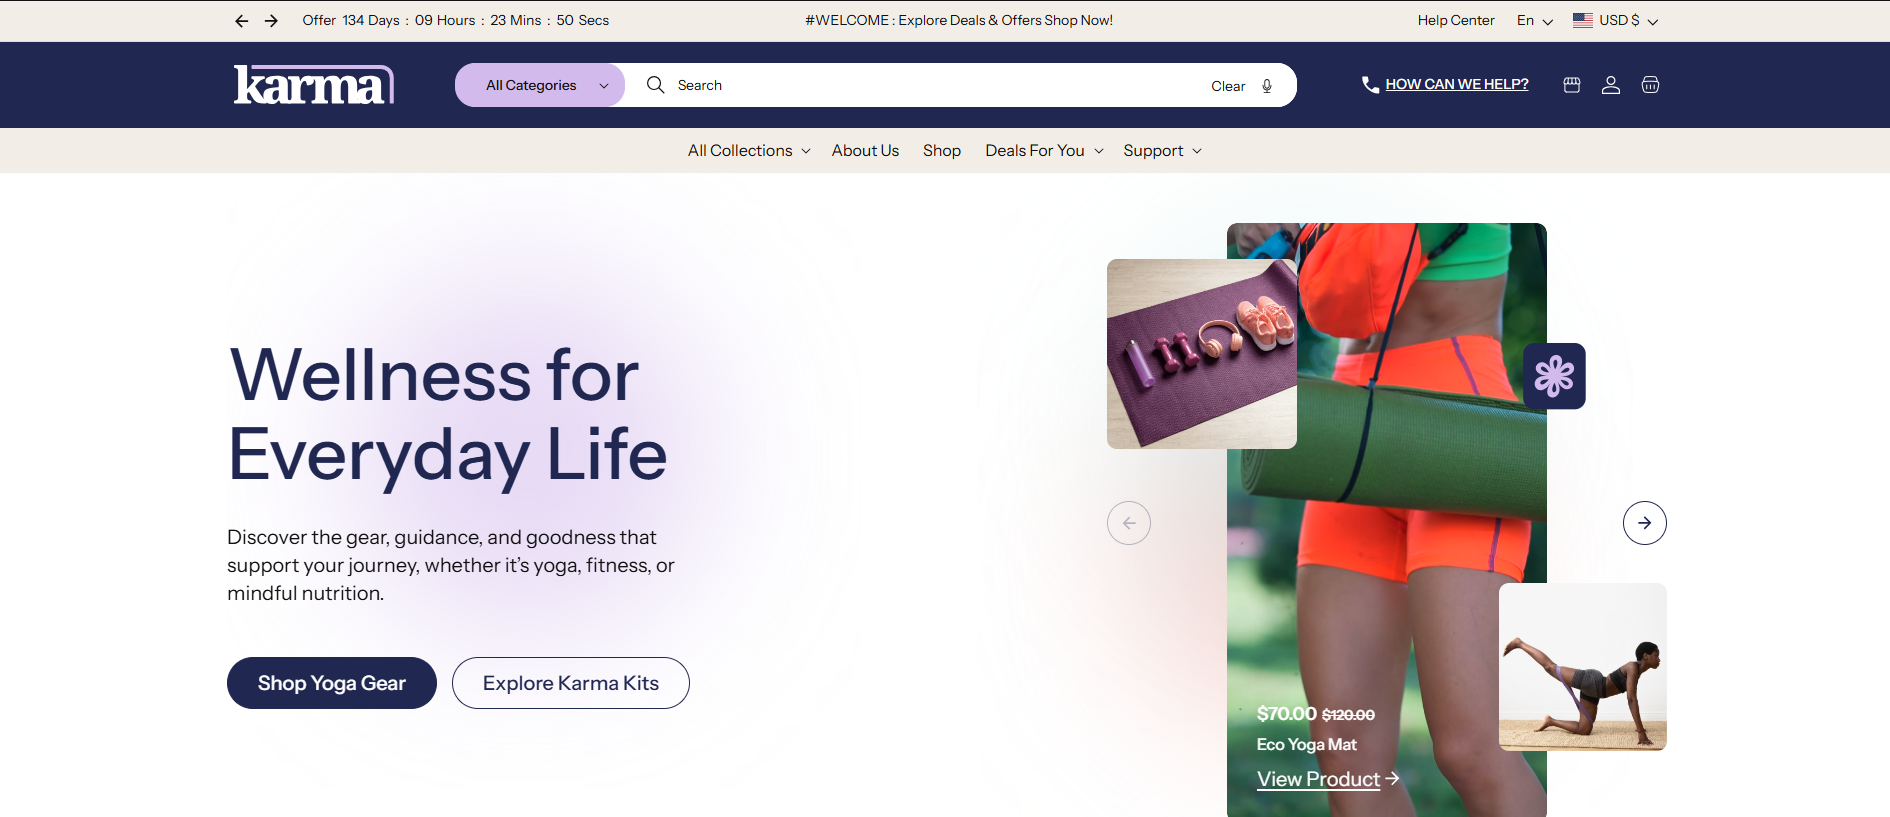1890x817 pixels.
Task: Open the About Us menu item
Action: pyautogui.click(x=865, y=151)
